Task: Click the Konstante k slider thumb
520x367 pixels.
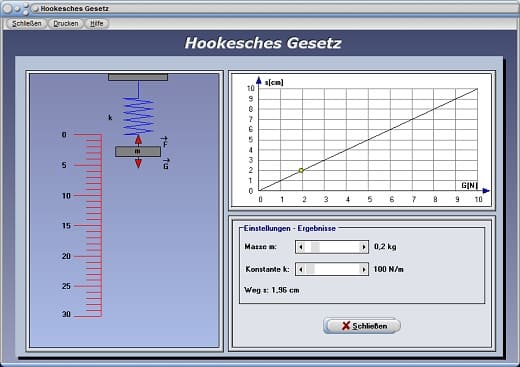Action: (310, 269)
